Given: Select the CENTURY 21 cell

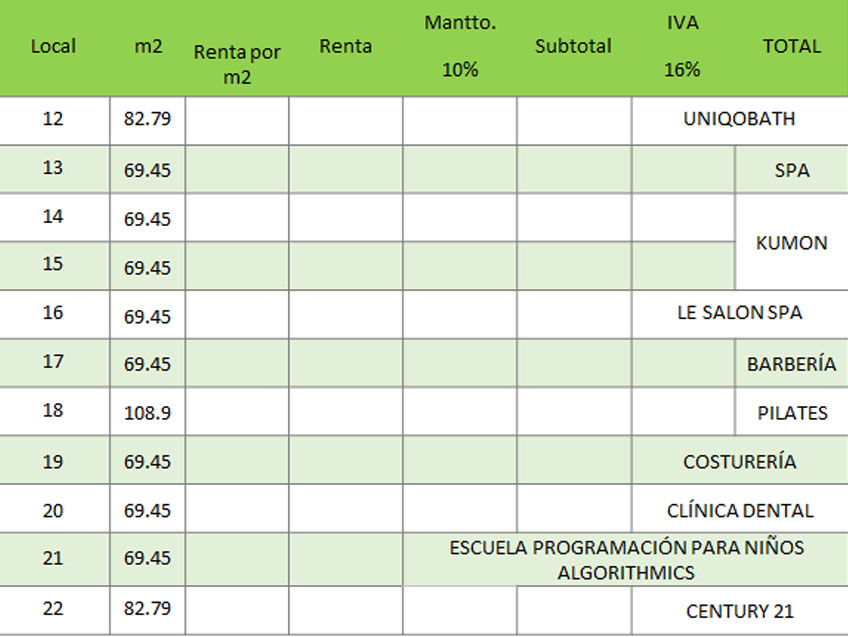Looking at the screenshot, I should [x=739, y=611].
